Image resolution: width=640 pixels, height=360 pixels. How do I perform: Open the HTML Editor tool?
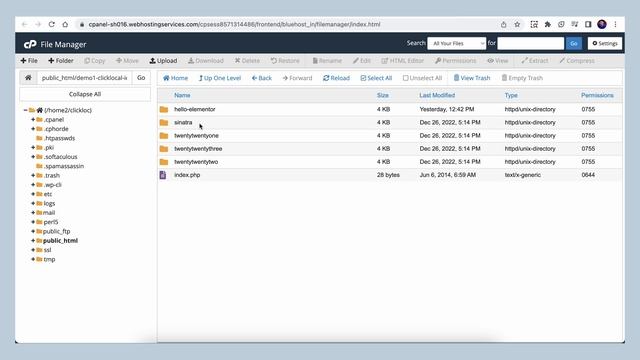click(403, 60)
